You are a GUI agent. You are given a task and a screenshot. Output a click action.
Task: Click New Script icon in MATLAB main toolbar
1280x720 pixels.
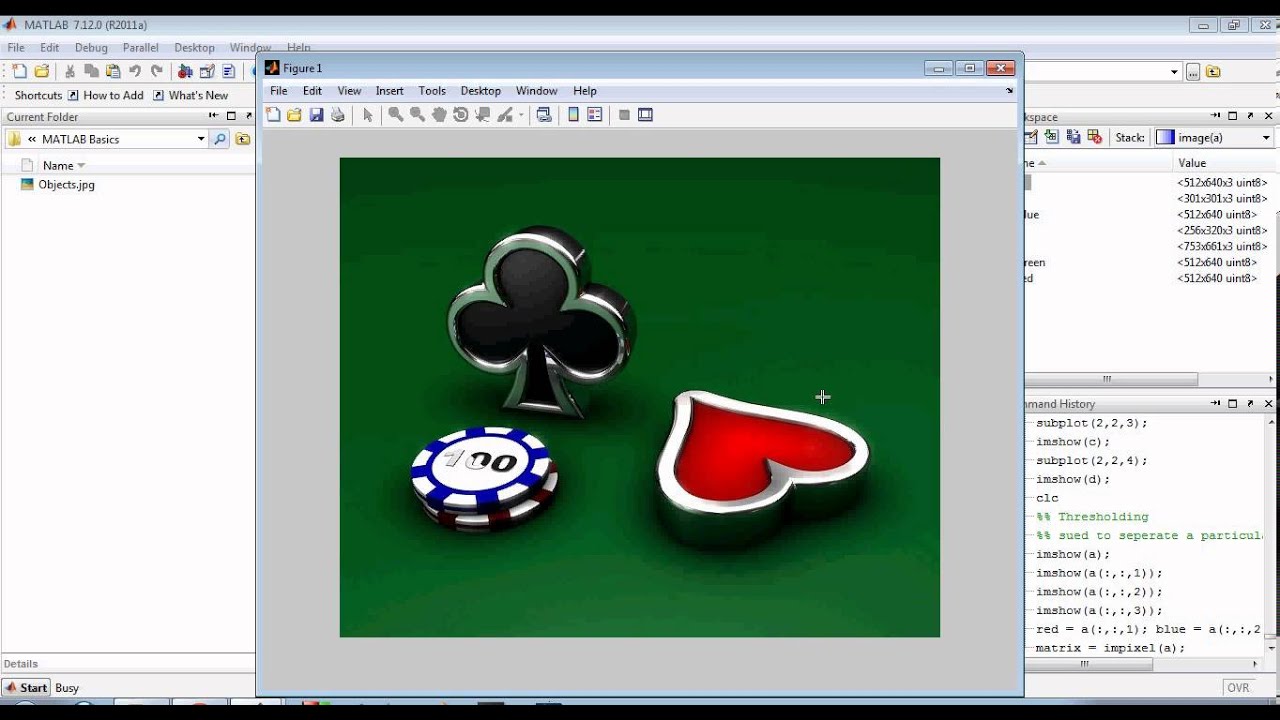point(19,71)
